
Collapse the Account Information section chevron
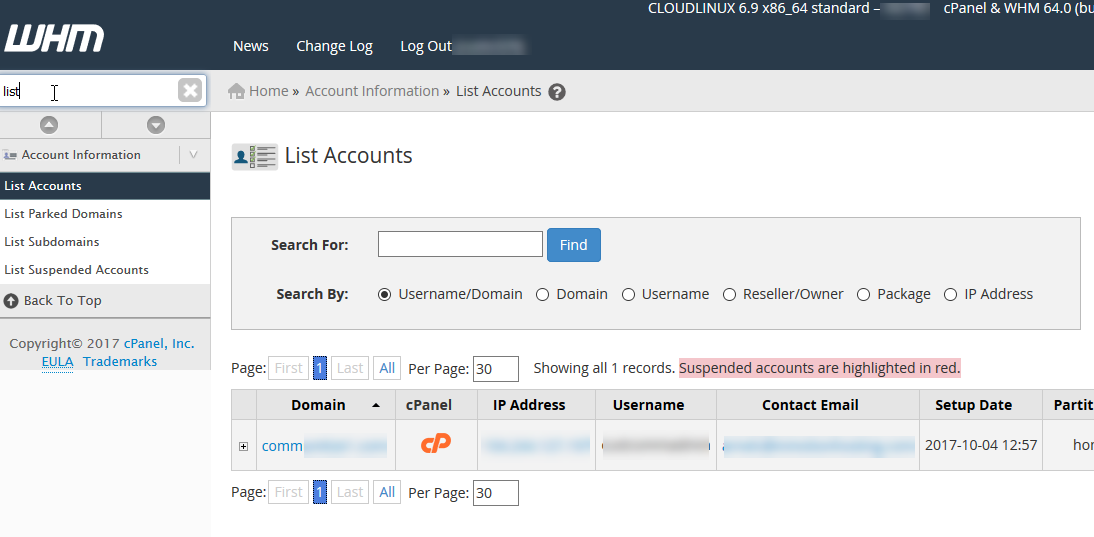(x=193, y=155)
